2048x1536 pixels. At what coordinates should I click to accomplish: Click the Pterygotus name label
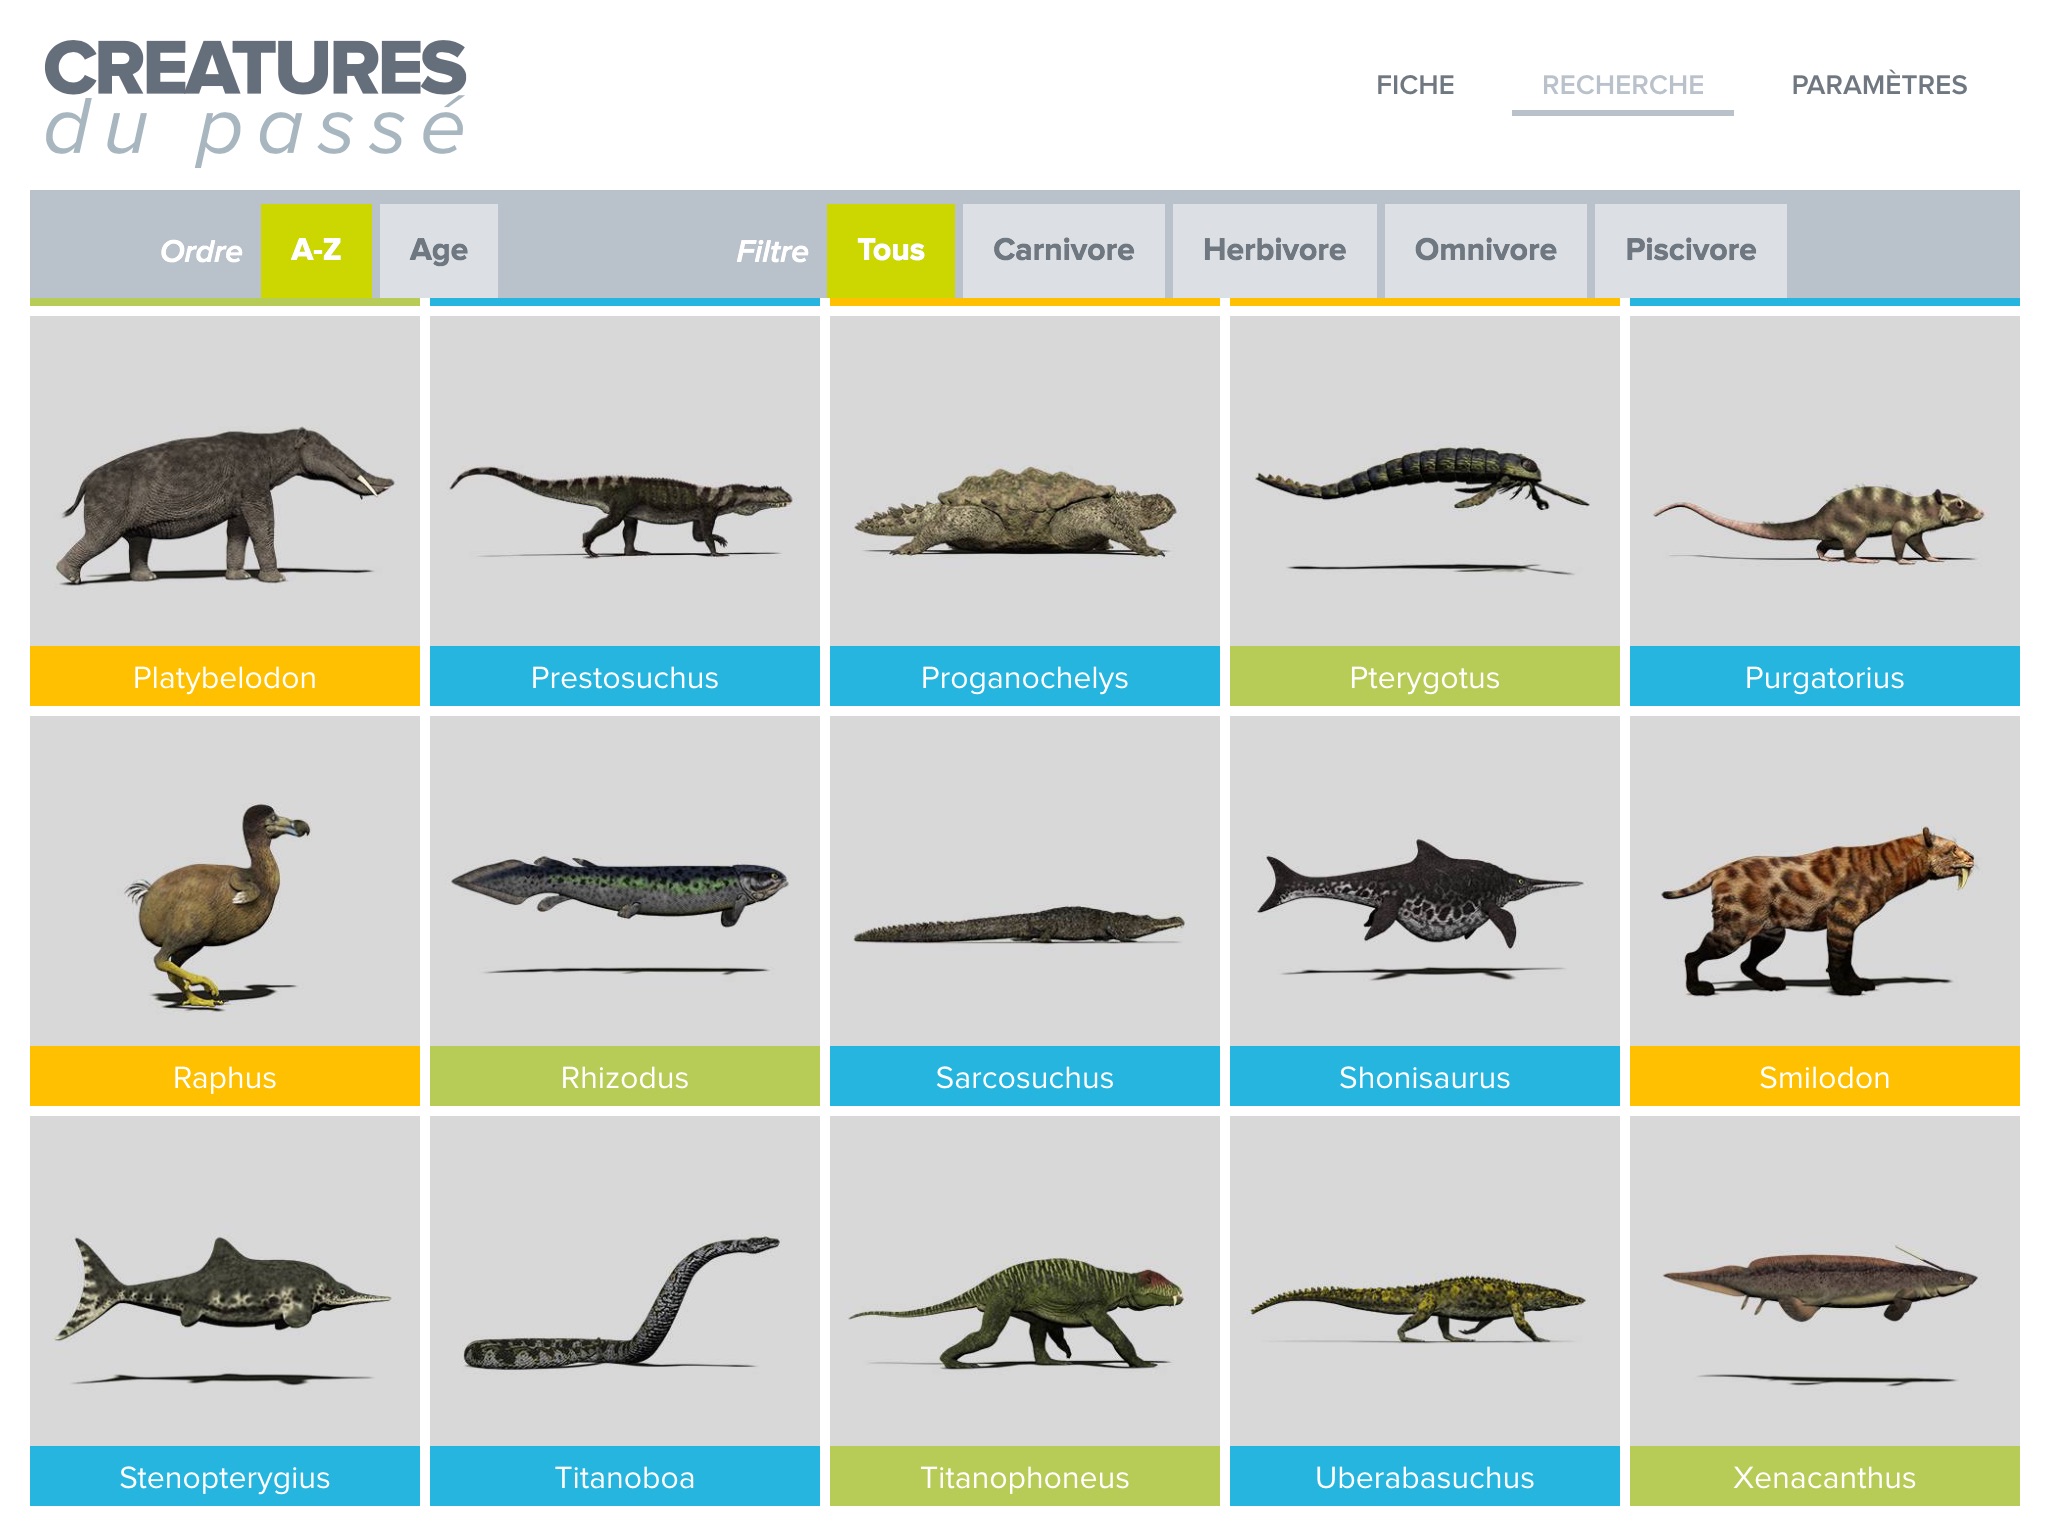(1425, 677)
